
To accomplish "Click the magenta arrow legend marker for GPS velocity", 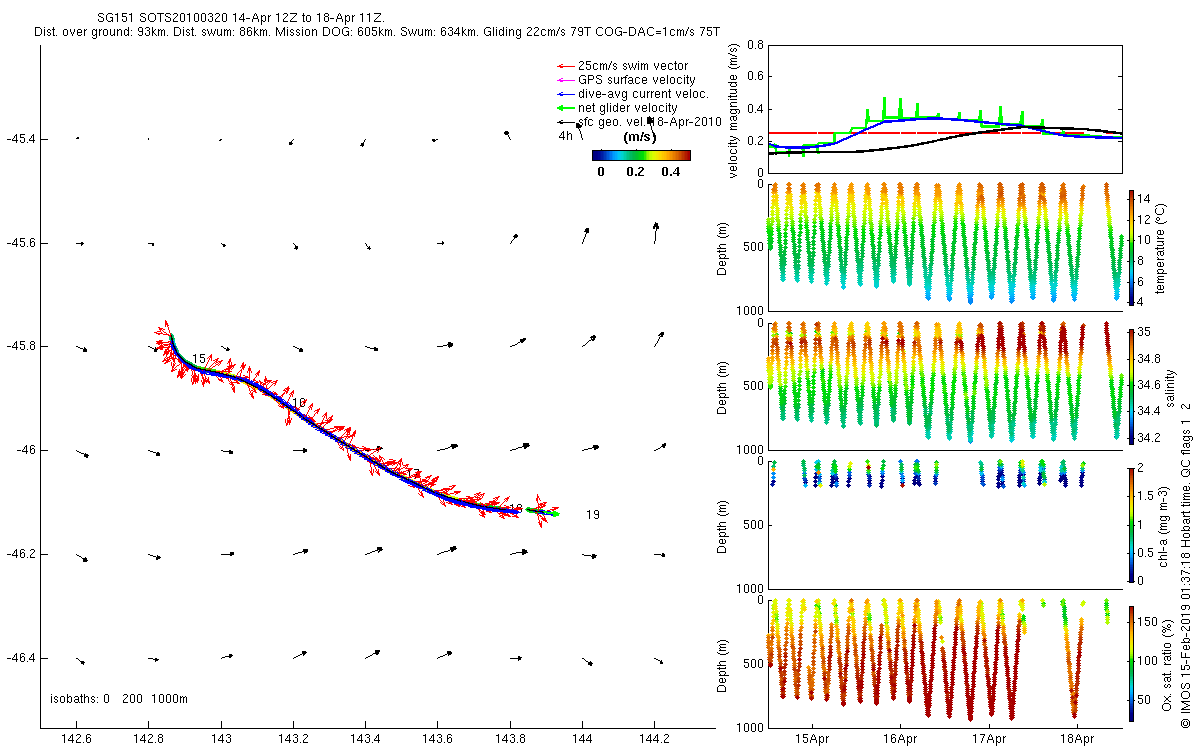I will (x=565, y=81).
